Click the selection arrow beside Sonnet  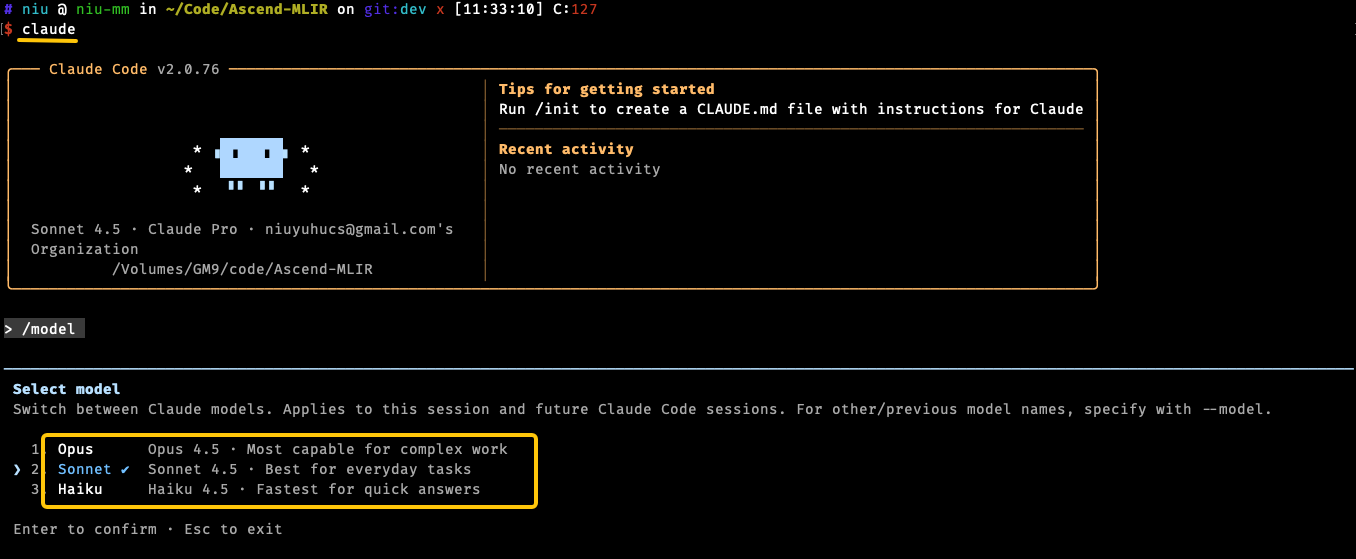(x=17, y=469)
